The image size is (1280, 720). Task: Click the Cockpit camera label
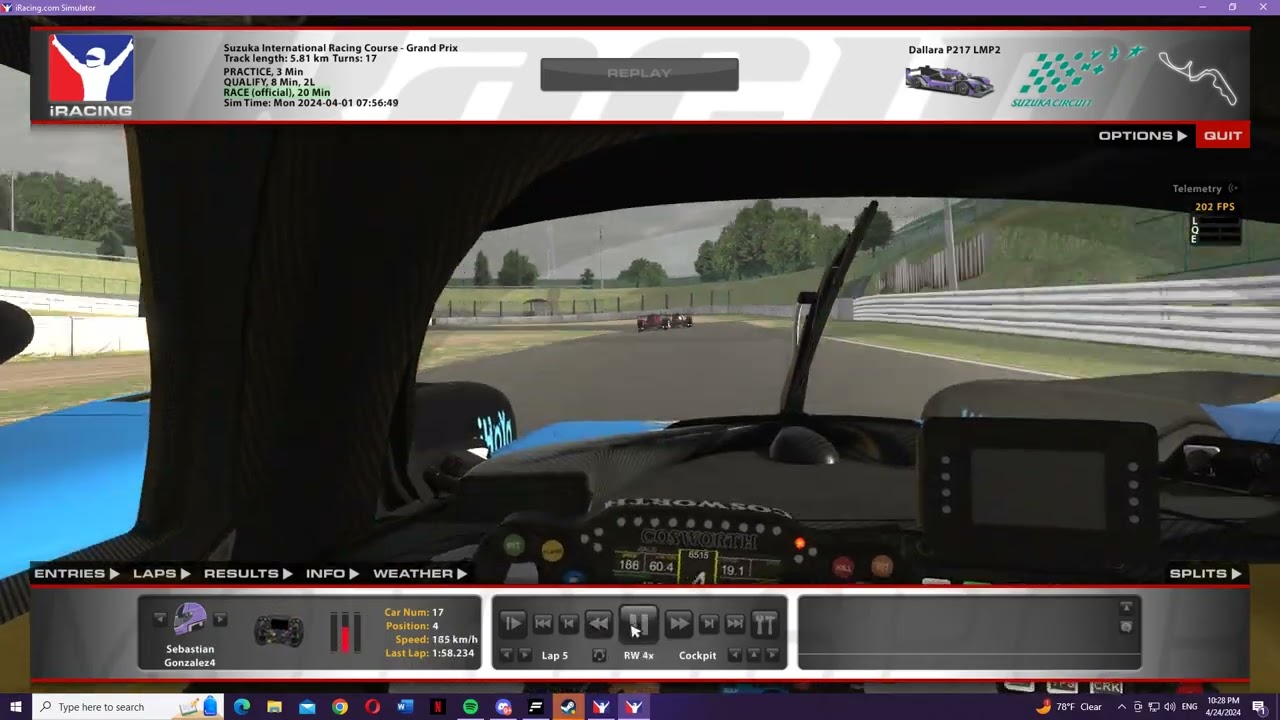697,656
